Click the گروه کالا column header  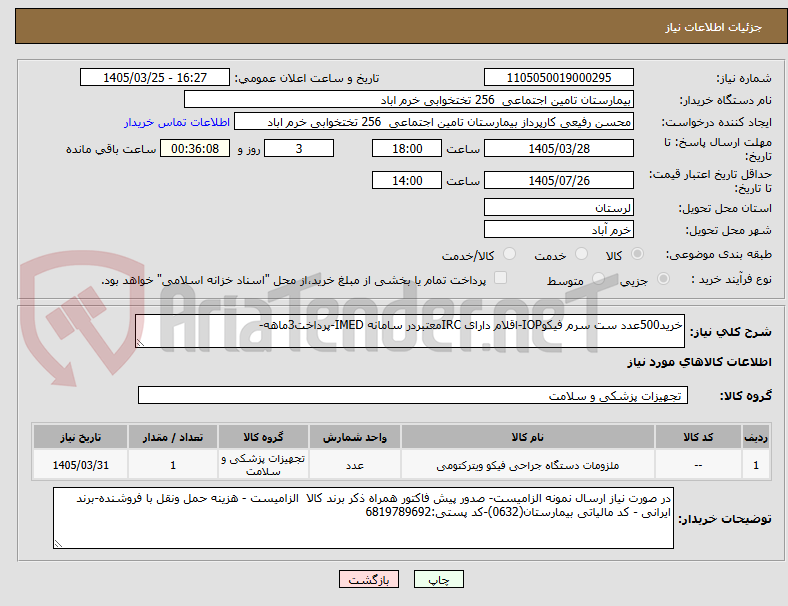pos(263,437)
